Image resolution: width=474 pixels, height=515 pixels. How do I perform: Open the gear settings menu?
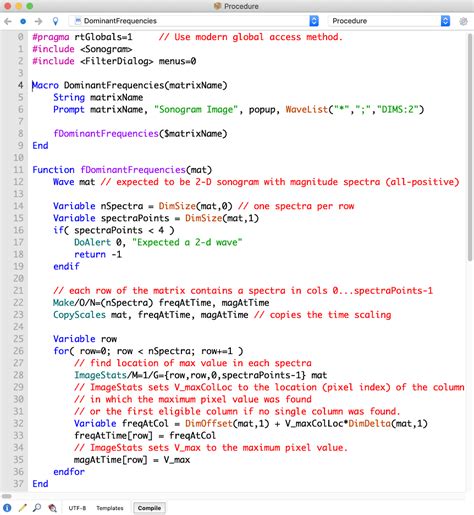point(463,21)
